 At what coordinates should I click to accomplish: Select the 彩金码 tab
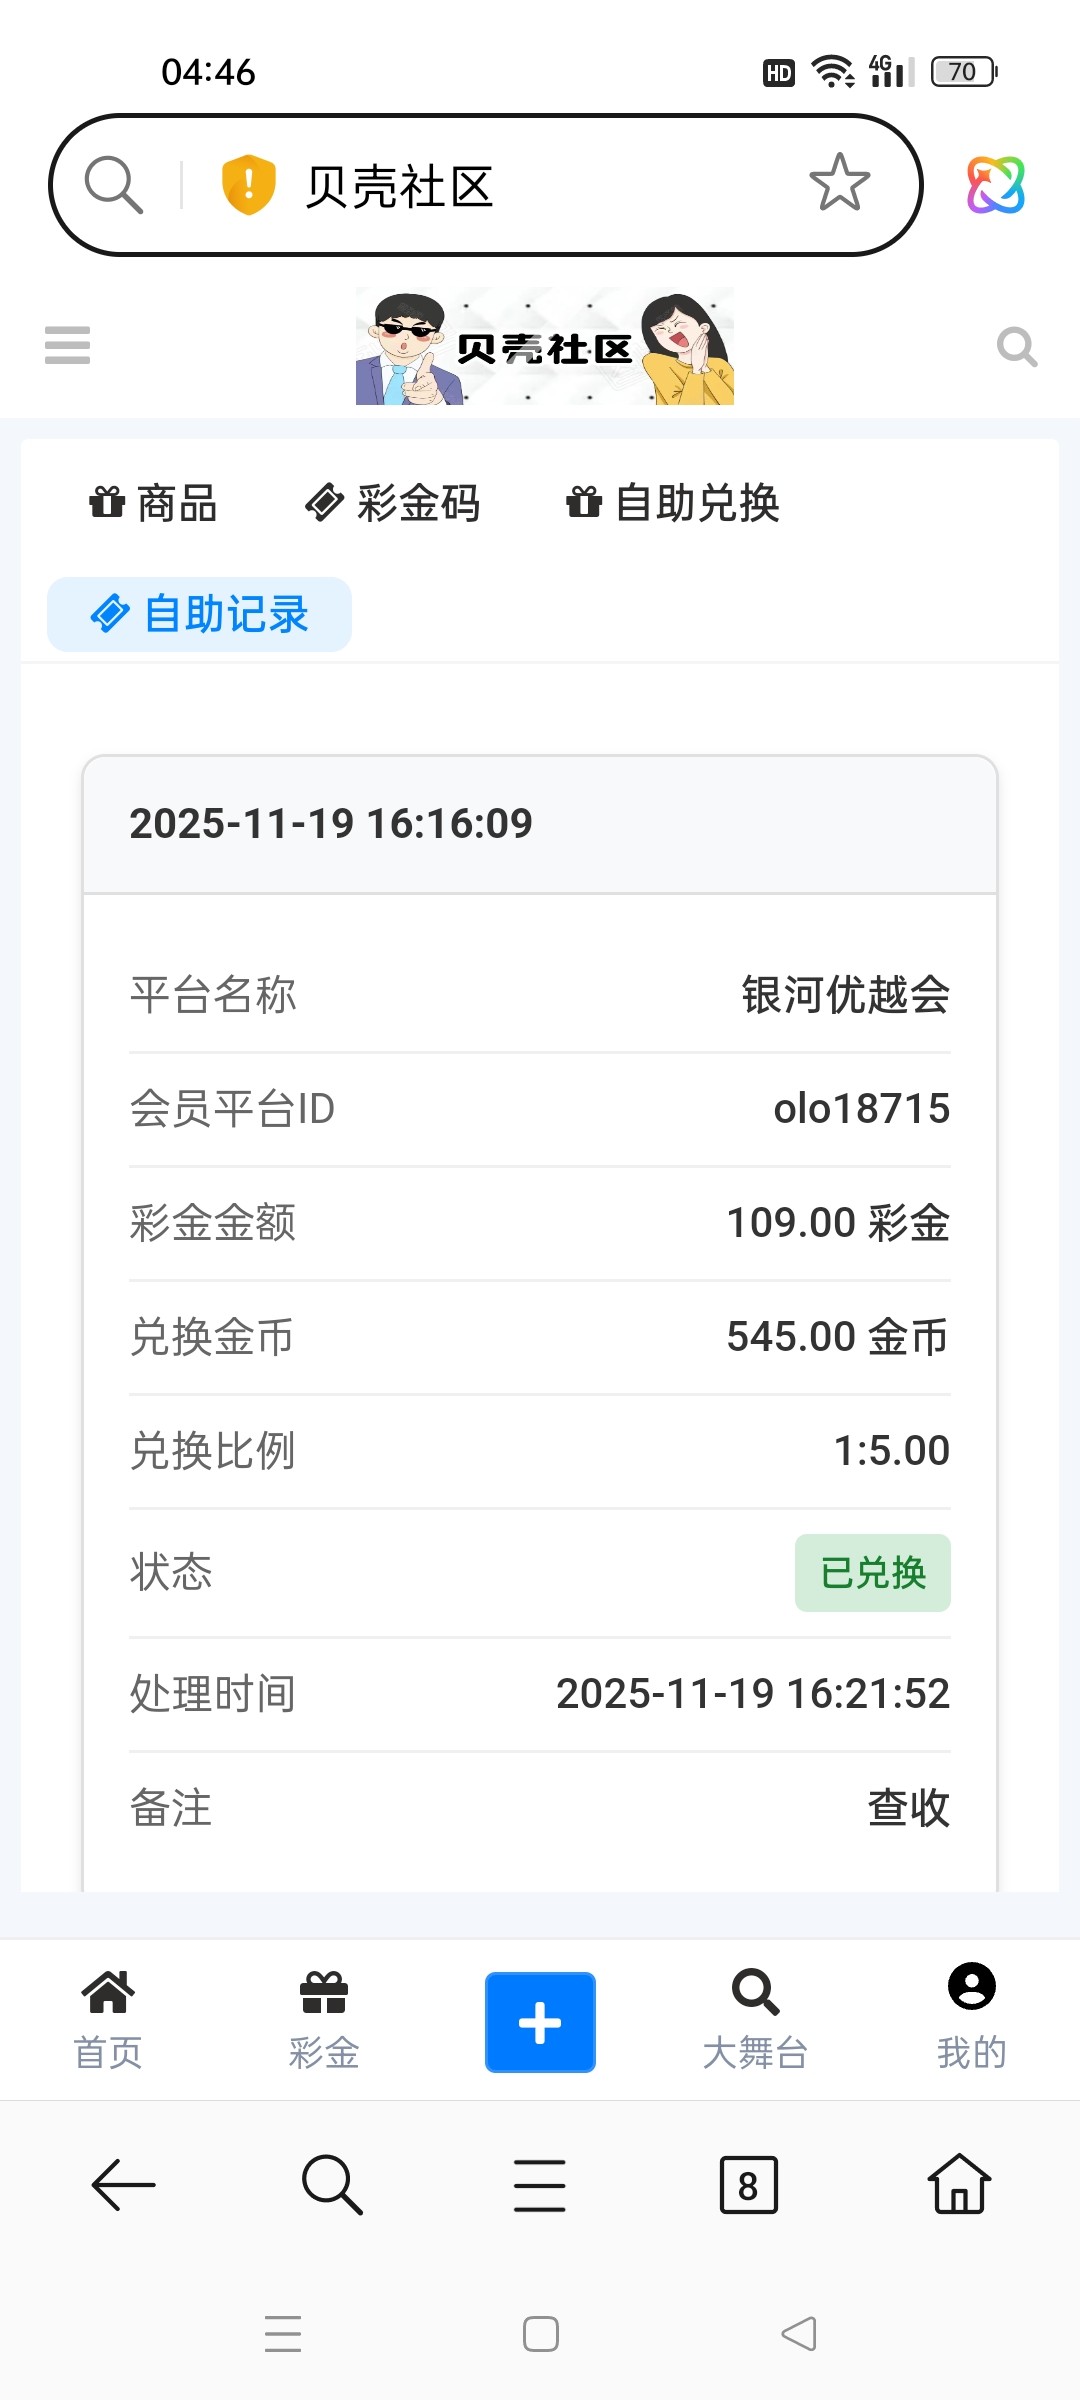tap(393, 503)
